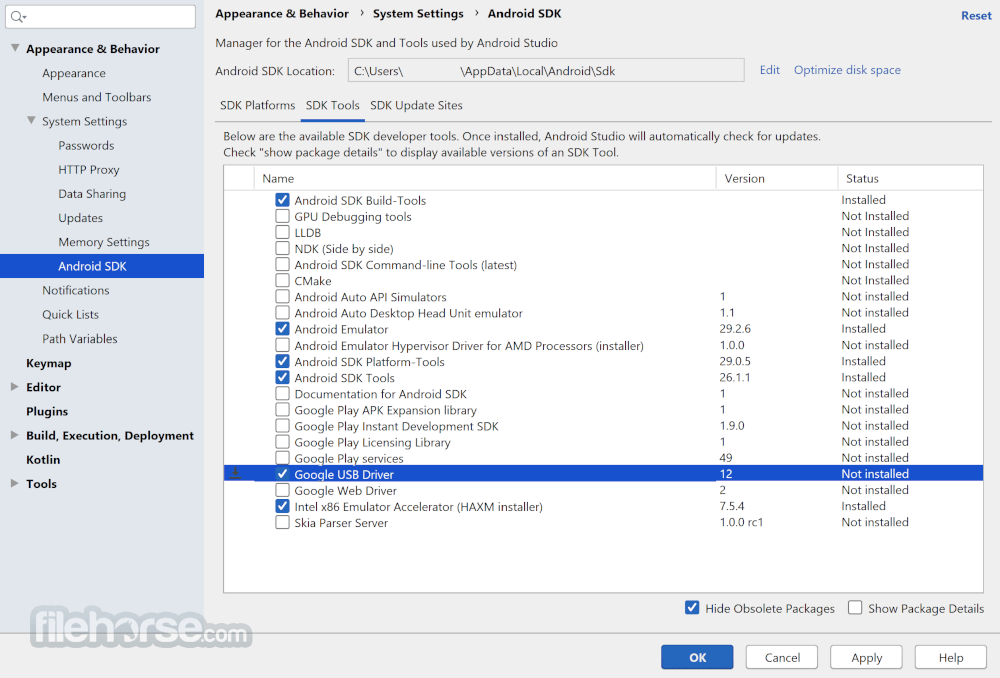Tick Android SDK Command-line Tools checkbox
1000x678 pixels.
(283, 265)
